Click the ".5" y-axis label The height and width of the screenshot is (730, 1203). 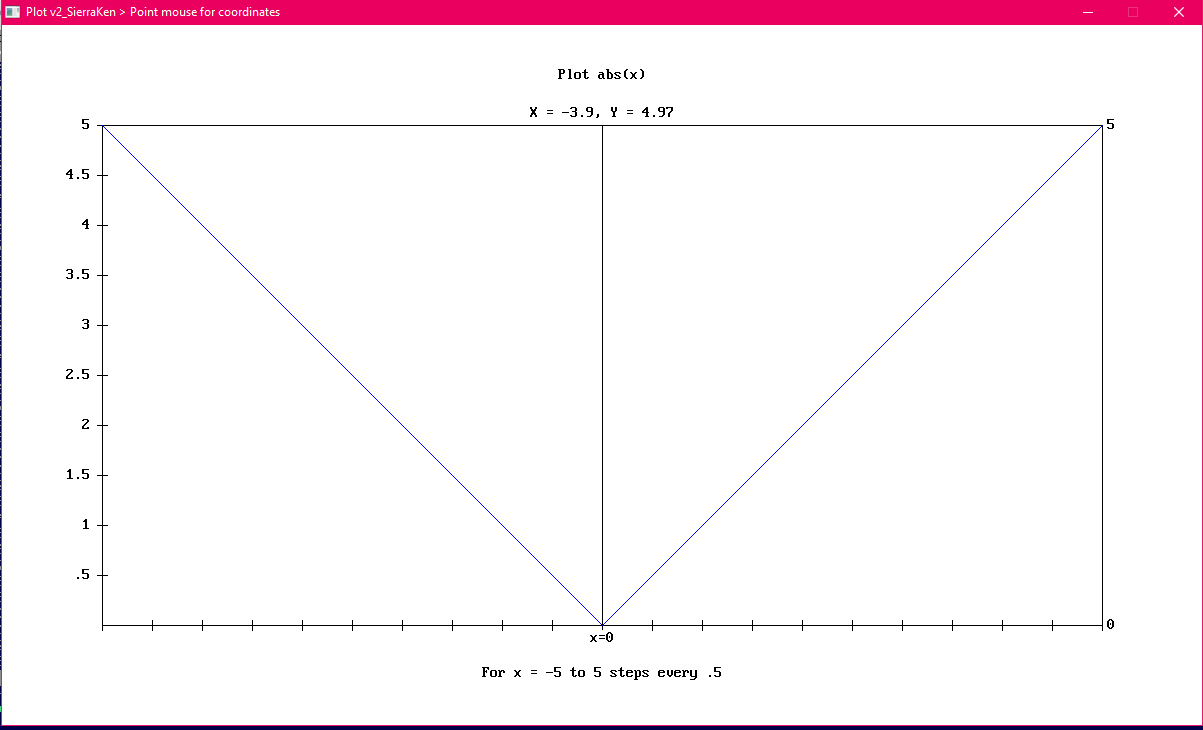pyautogui.click(x=82, y=575)
